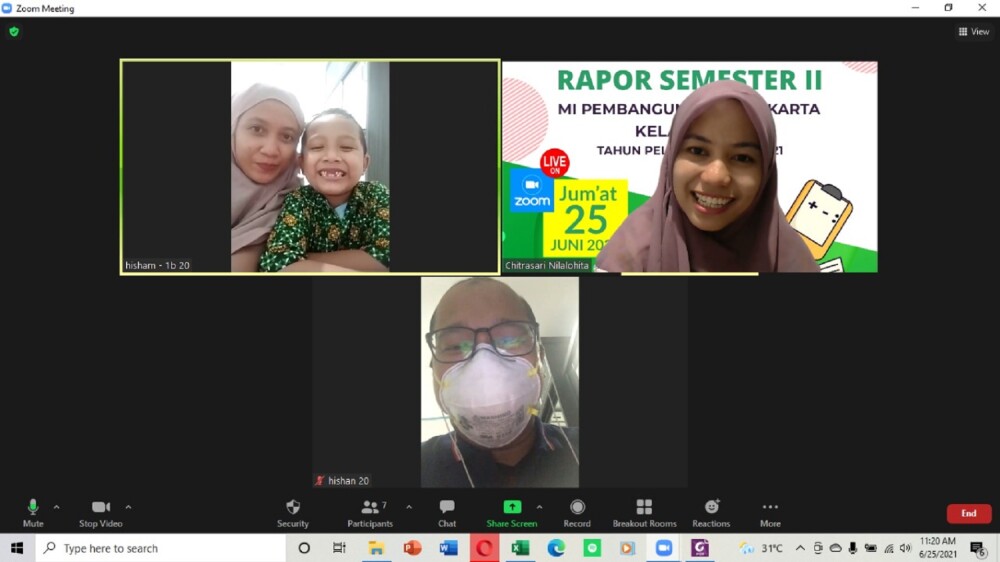Open the Participants panel
This screenshot has height=562, width=1000.
[x=370, y=513]
